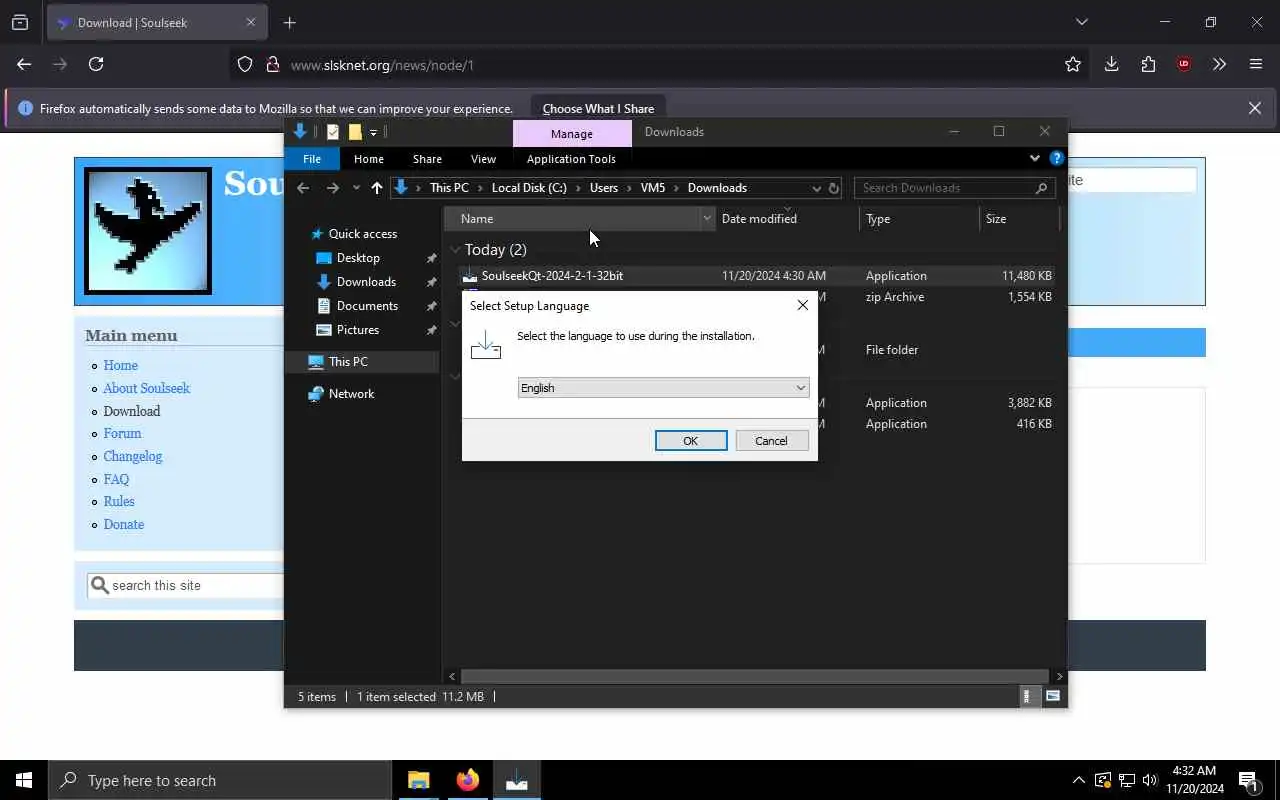This screenshot has width=1280, height=800.
Task: Open File menu in Explorer ribbon
Action: point(312,159)
